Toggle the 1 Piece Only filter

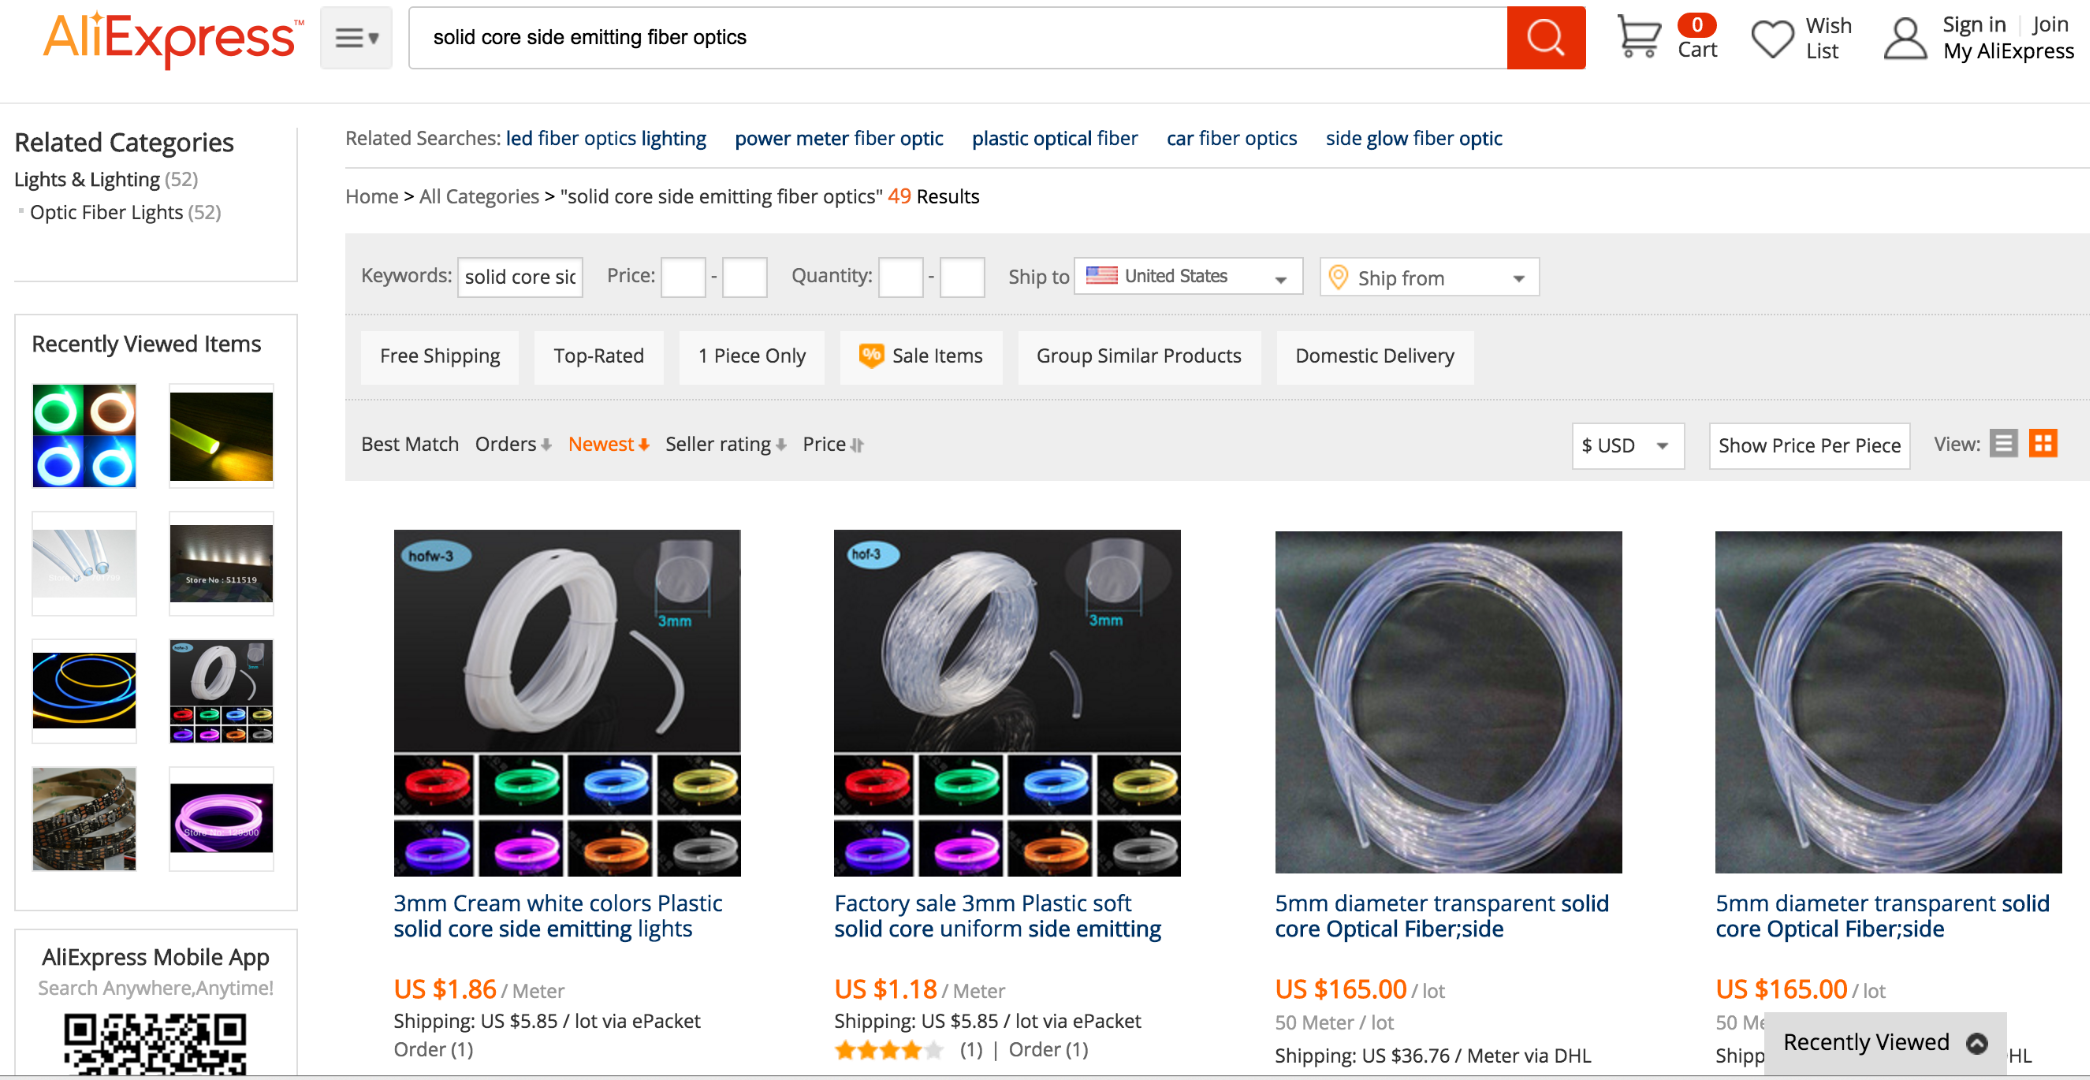pyautogui.click(x=751, y=356)
